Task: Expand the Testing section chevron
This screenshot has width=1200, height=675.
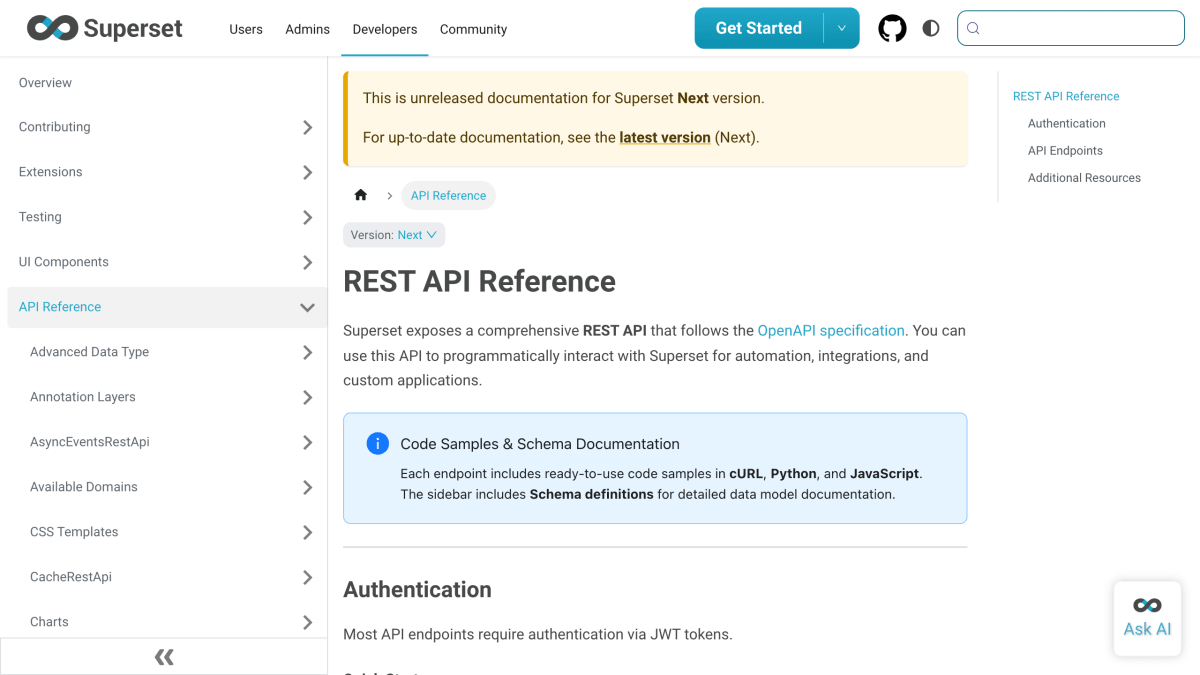Action: pos(307,217)
